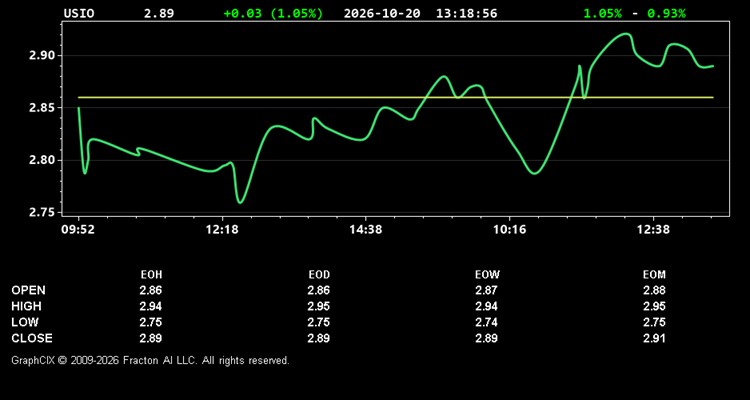Screen dimensions: 750x400
Task: Select the EOD CLOSE value 2.89
Action: point(319,338)
